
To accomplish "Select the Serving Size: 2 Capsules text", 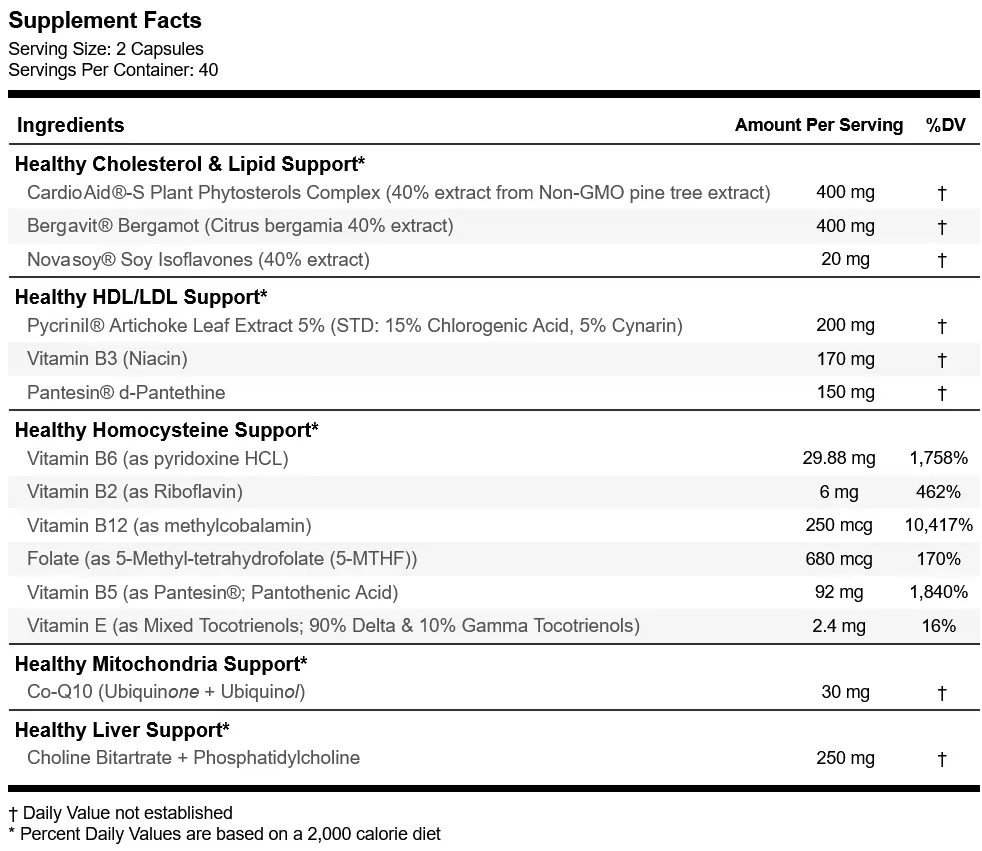I will (106, 49).
